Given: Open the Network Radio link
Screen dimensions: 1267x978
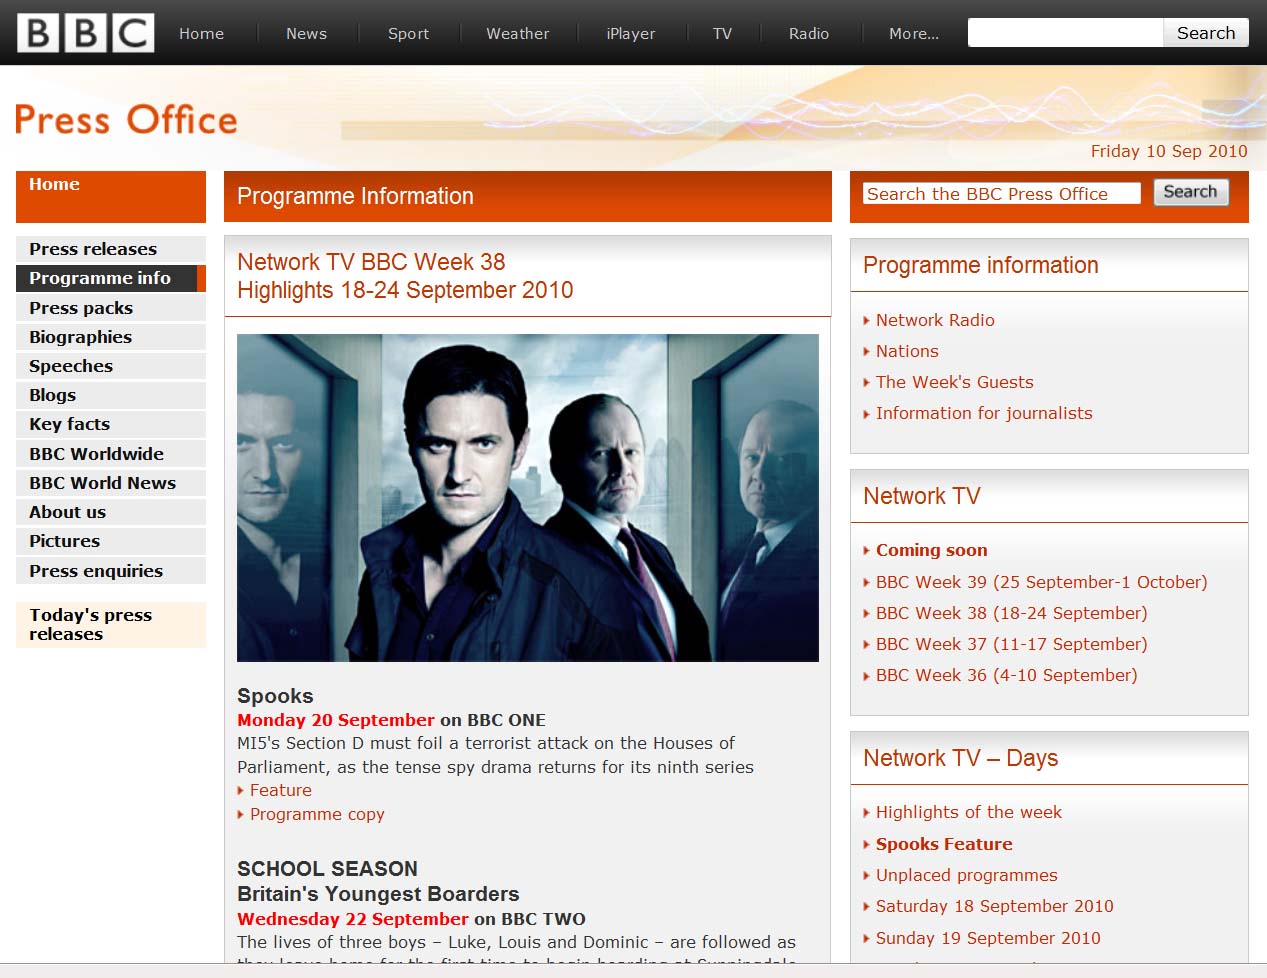Looking at the screenshot, I should click(x=934, y=320).
